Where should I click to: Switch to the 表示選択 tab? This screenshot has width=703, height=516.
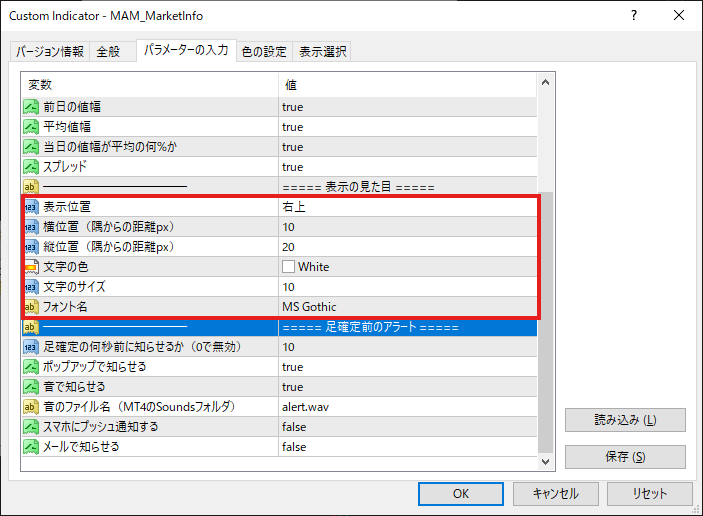tap(322, 52)
